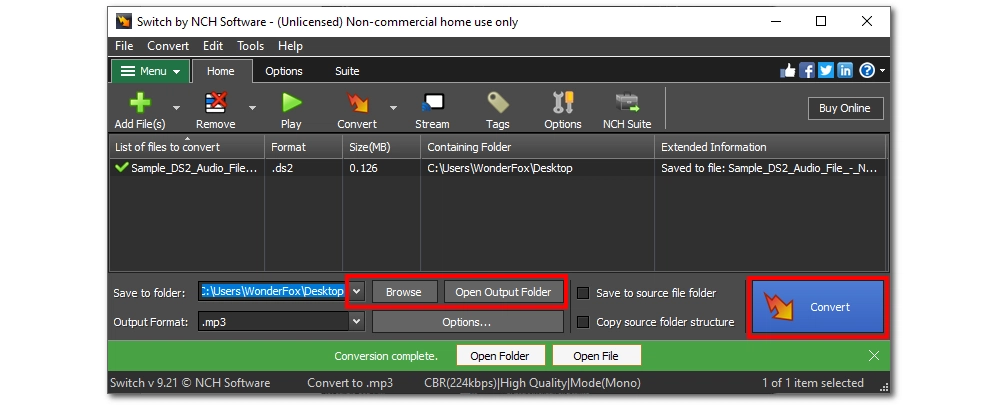Open the File menu
1000x405 pixels.
coord(124,46)
